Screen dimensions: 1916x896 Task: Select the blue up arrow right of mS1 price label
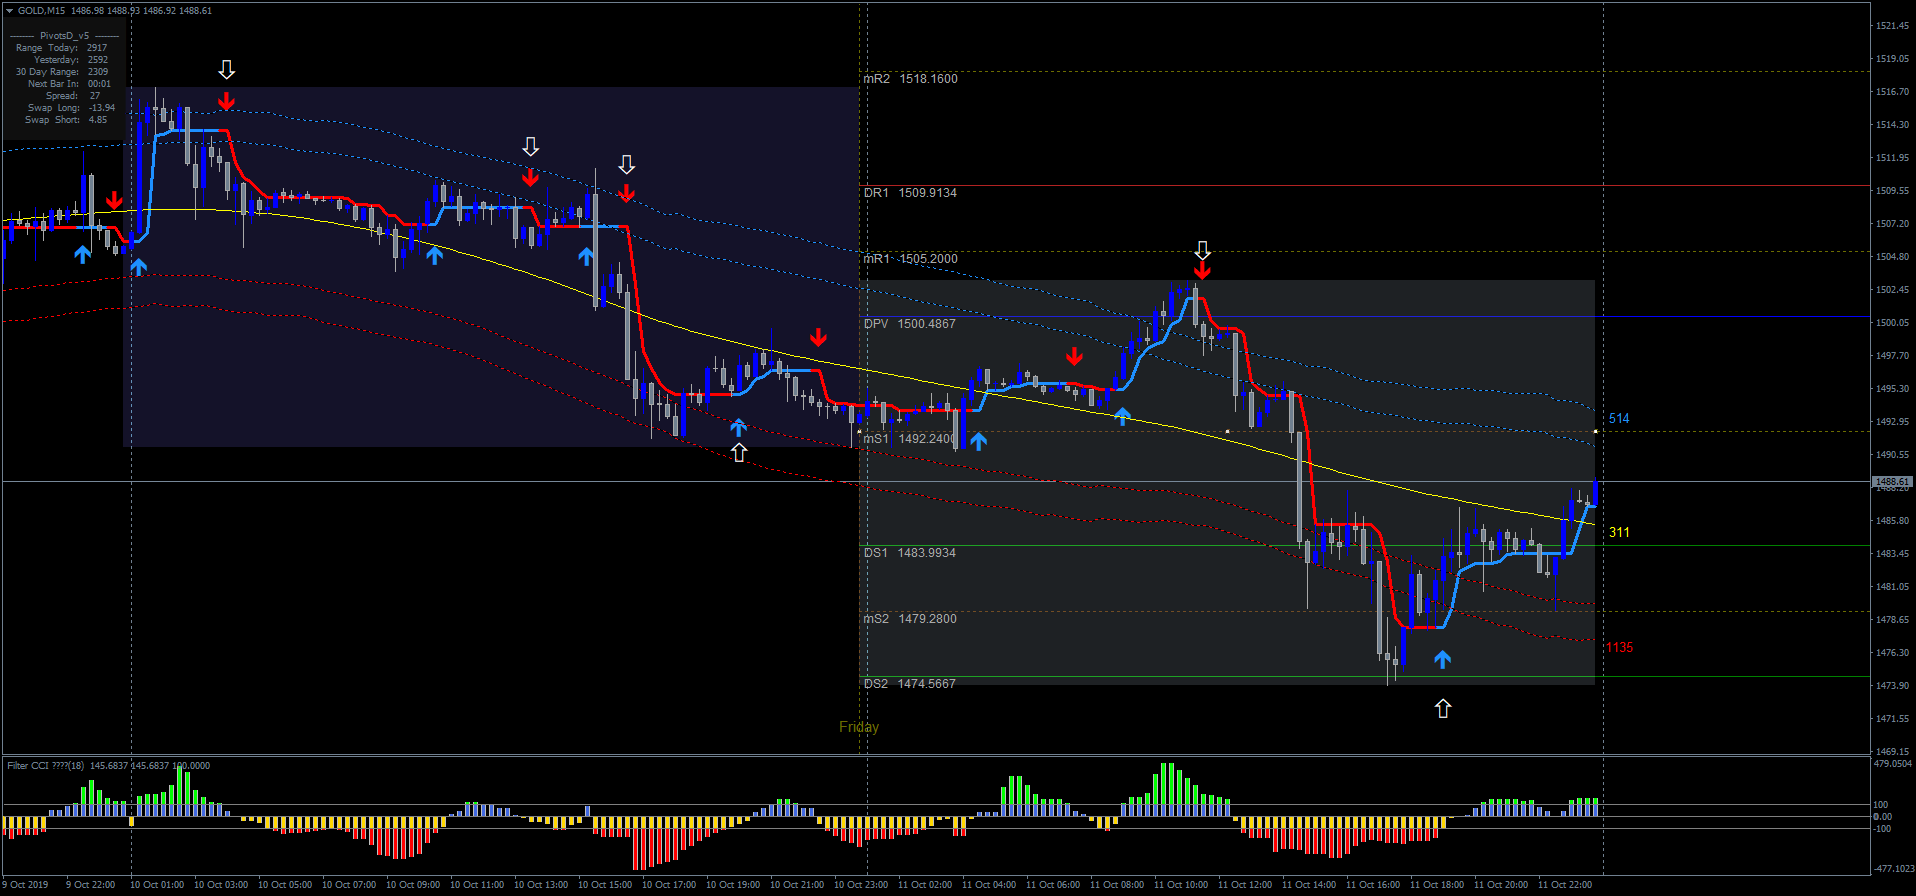[x=978, y=441]
